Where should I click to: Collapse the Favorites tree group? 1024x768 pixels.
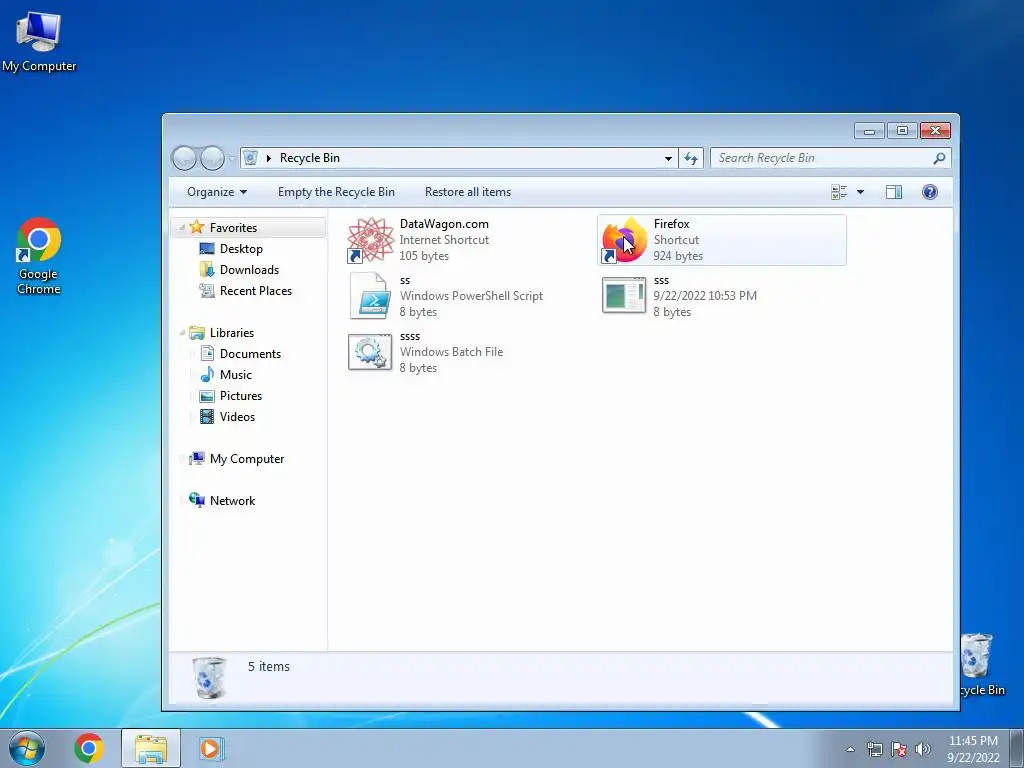[182, 228]
